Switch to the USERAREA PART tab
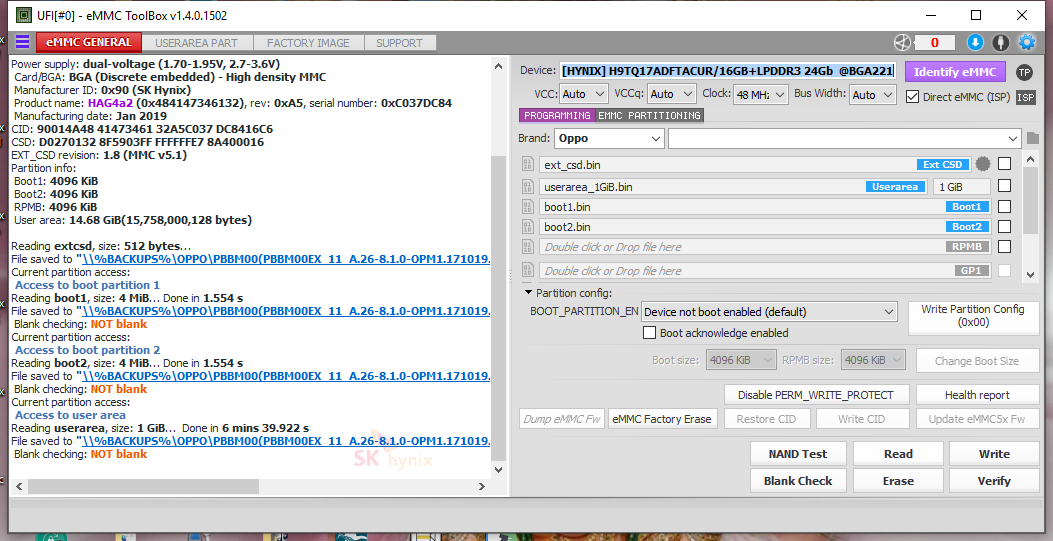 tap(196, 43)
